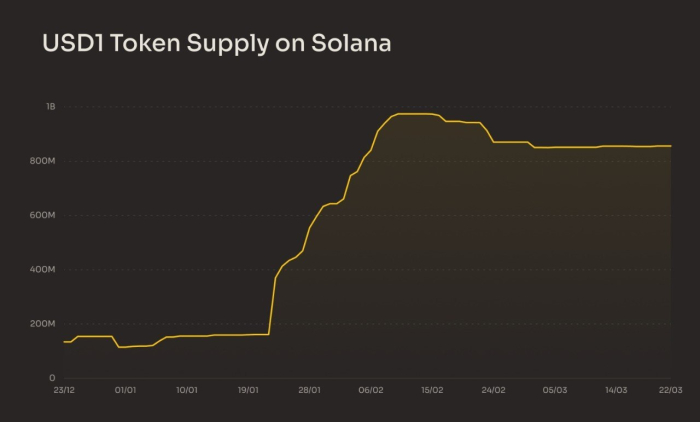Click the 01/01 date label
The image size is (700, 422).
pyautogui.click(x=126, y=390)
